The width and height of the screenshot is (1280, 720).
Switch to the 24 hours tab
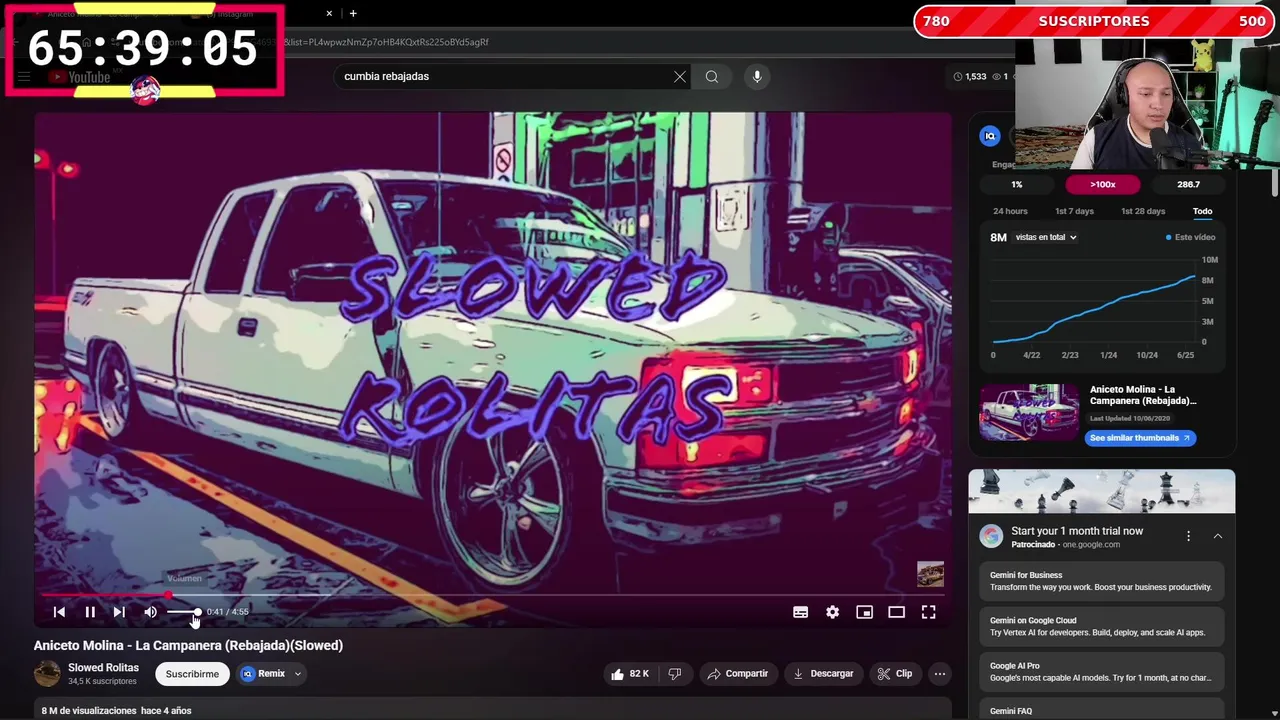tap(1010, 211)
